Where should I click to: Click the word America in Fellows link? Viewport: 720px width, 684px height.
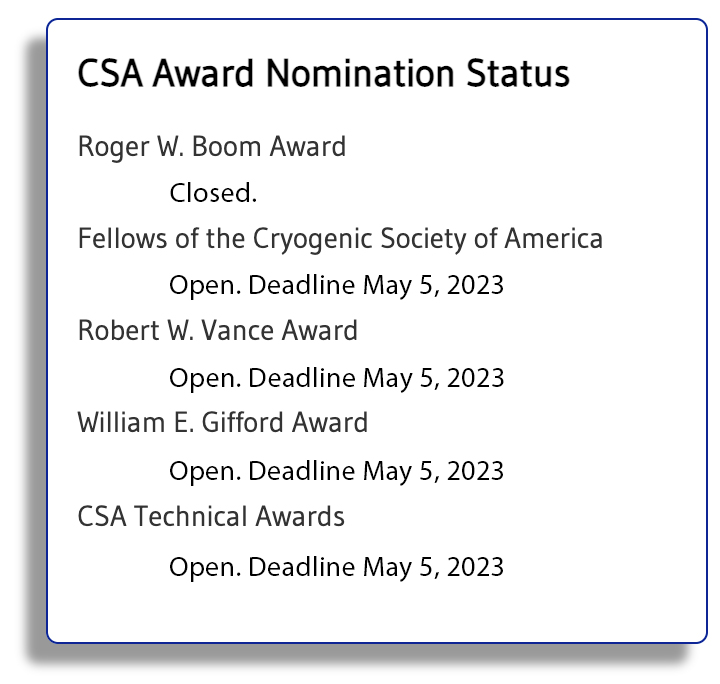click(554, 239)
